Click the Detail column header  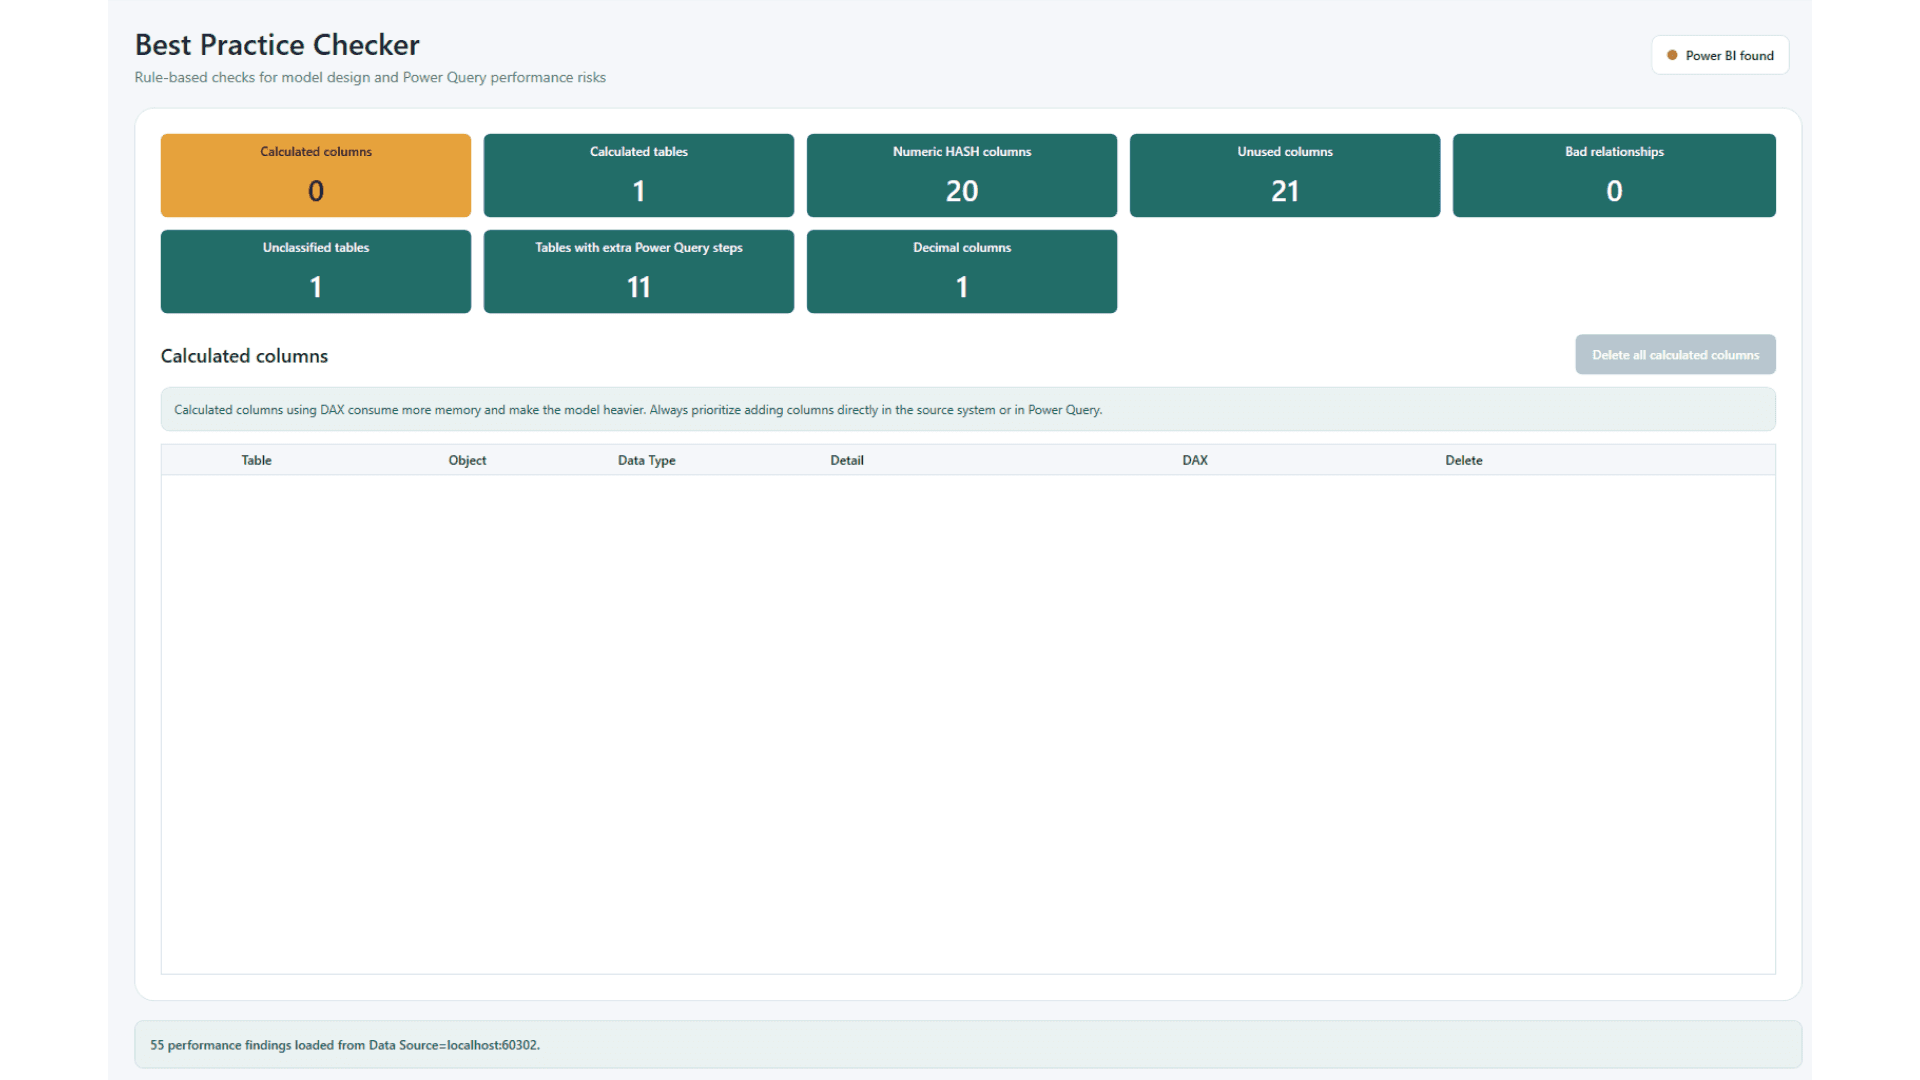(846, 460)
